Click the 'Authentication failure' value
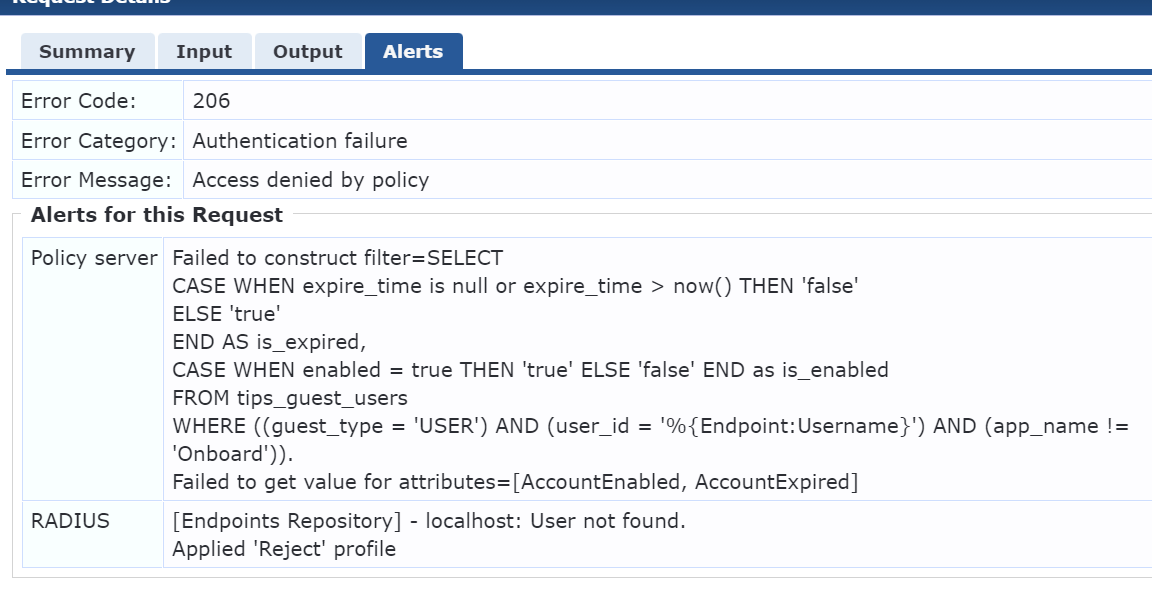The image size is (1152, 591). pyautogui.click(x=300, y=141)
